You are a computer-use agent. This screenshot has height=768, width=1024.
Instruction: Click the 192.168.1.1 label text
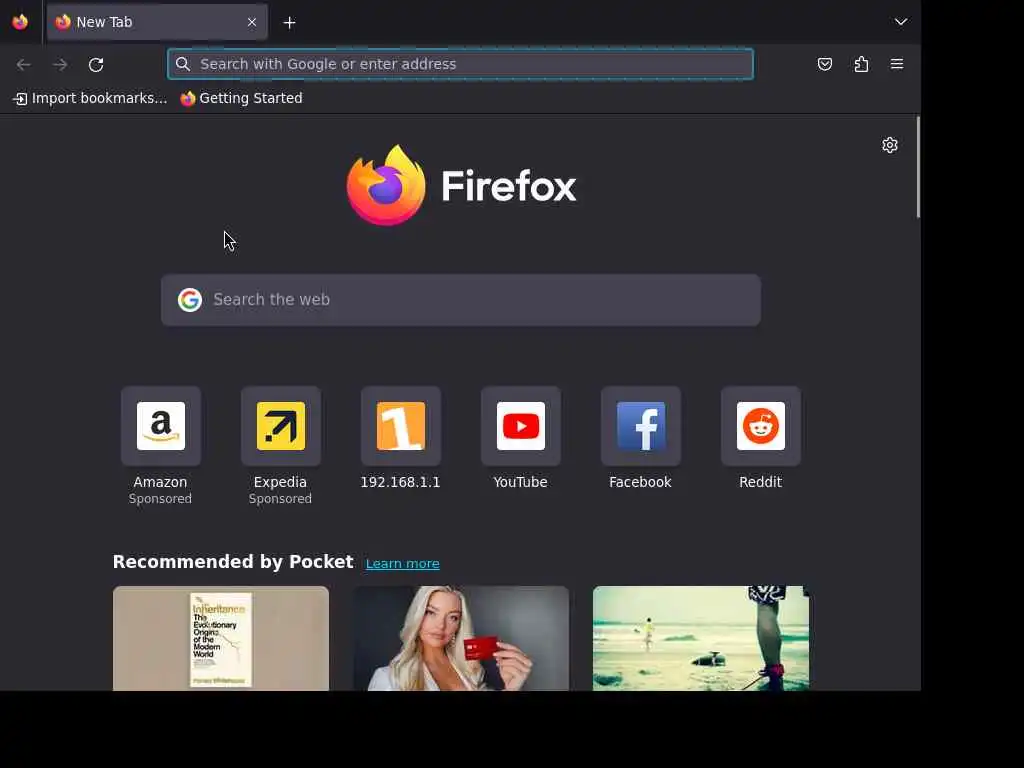(x=400, y=482)
